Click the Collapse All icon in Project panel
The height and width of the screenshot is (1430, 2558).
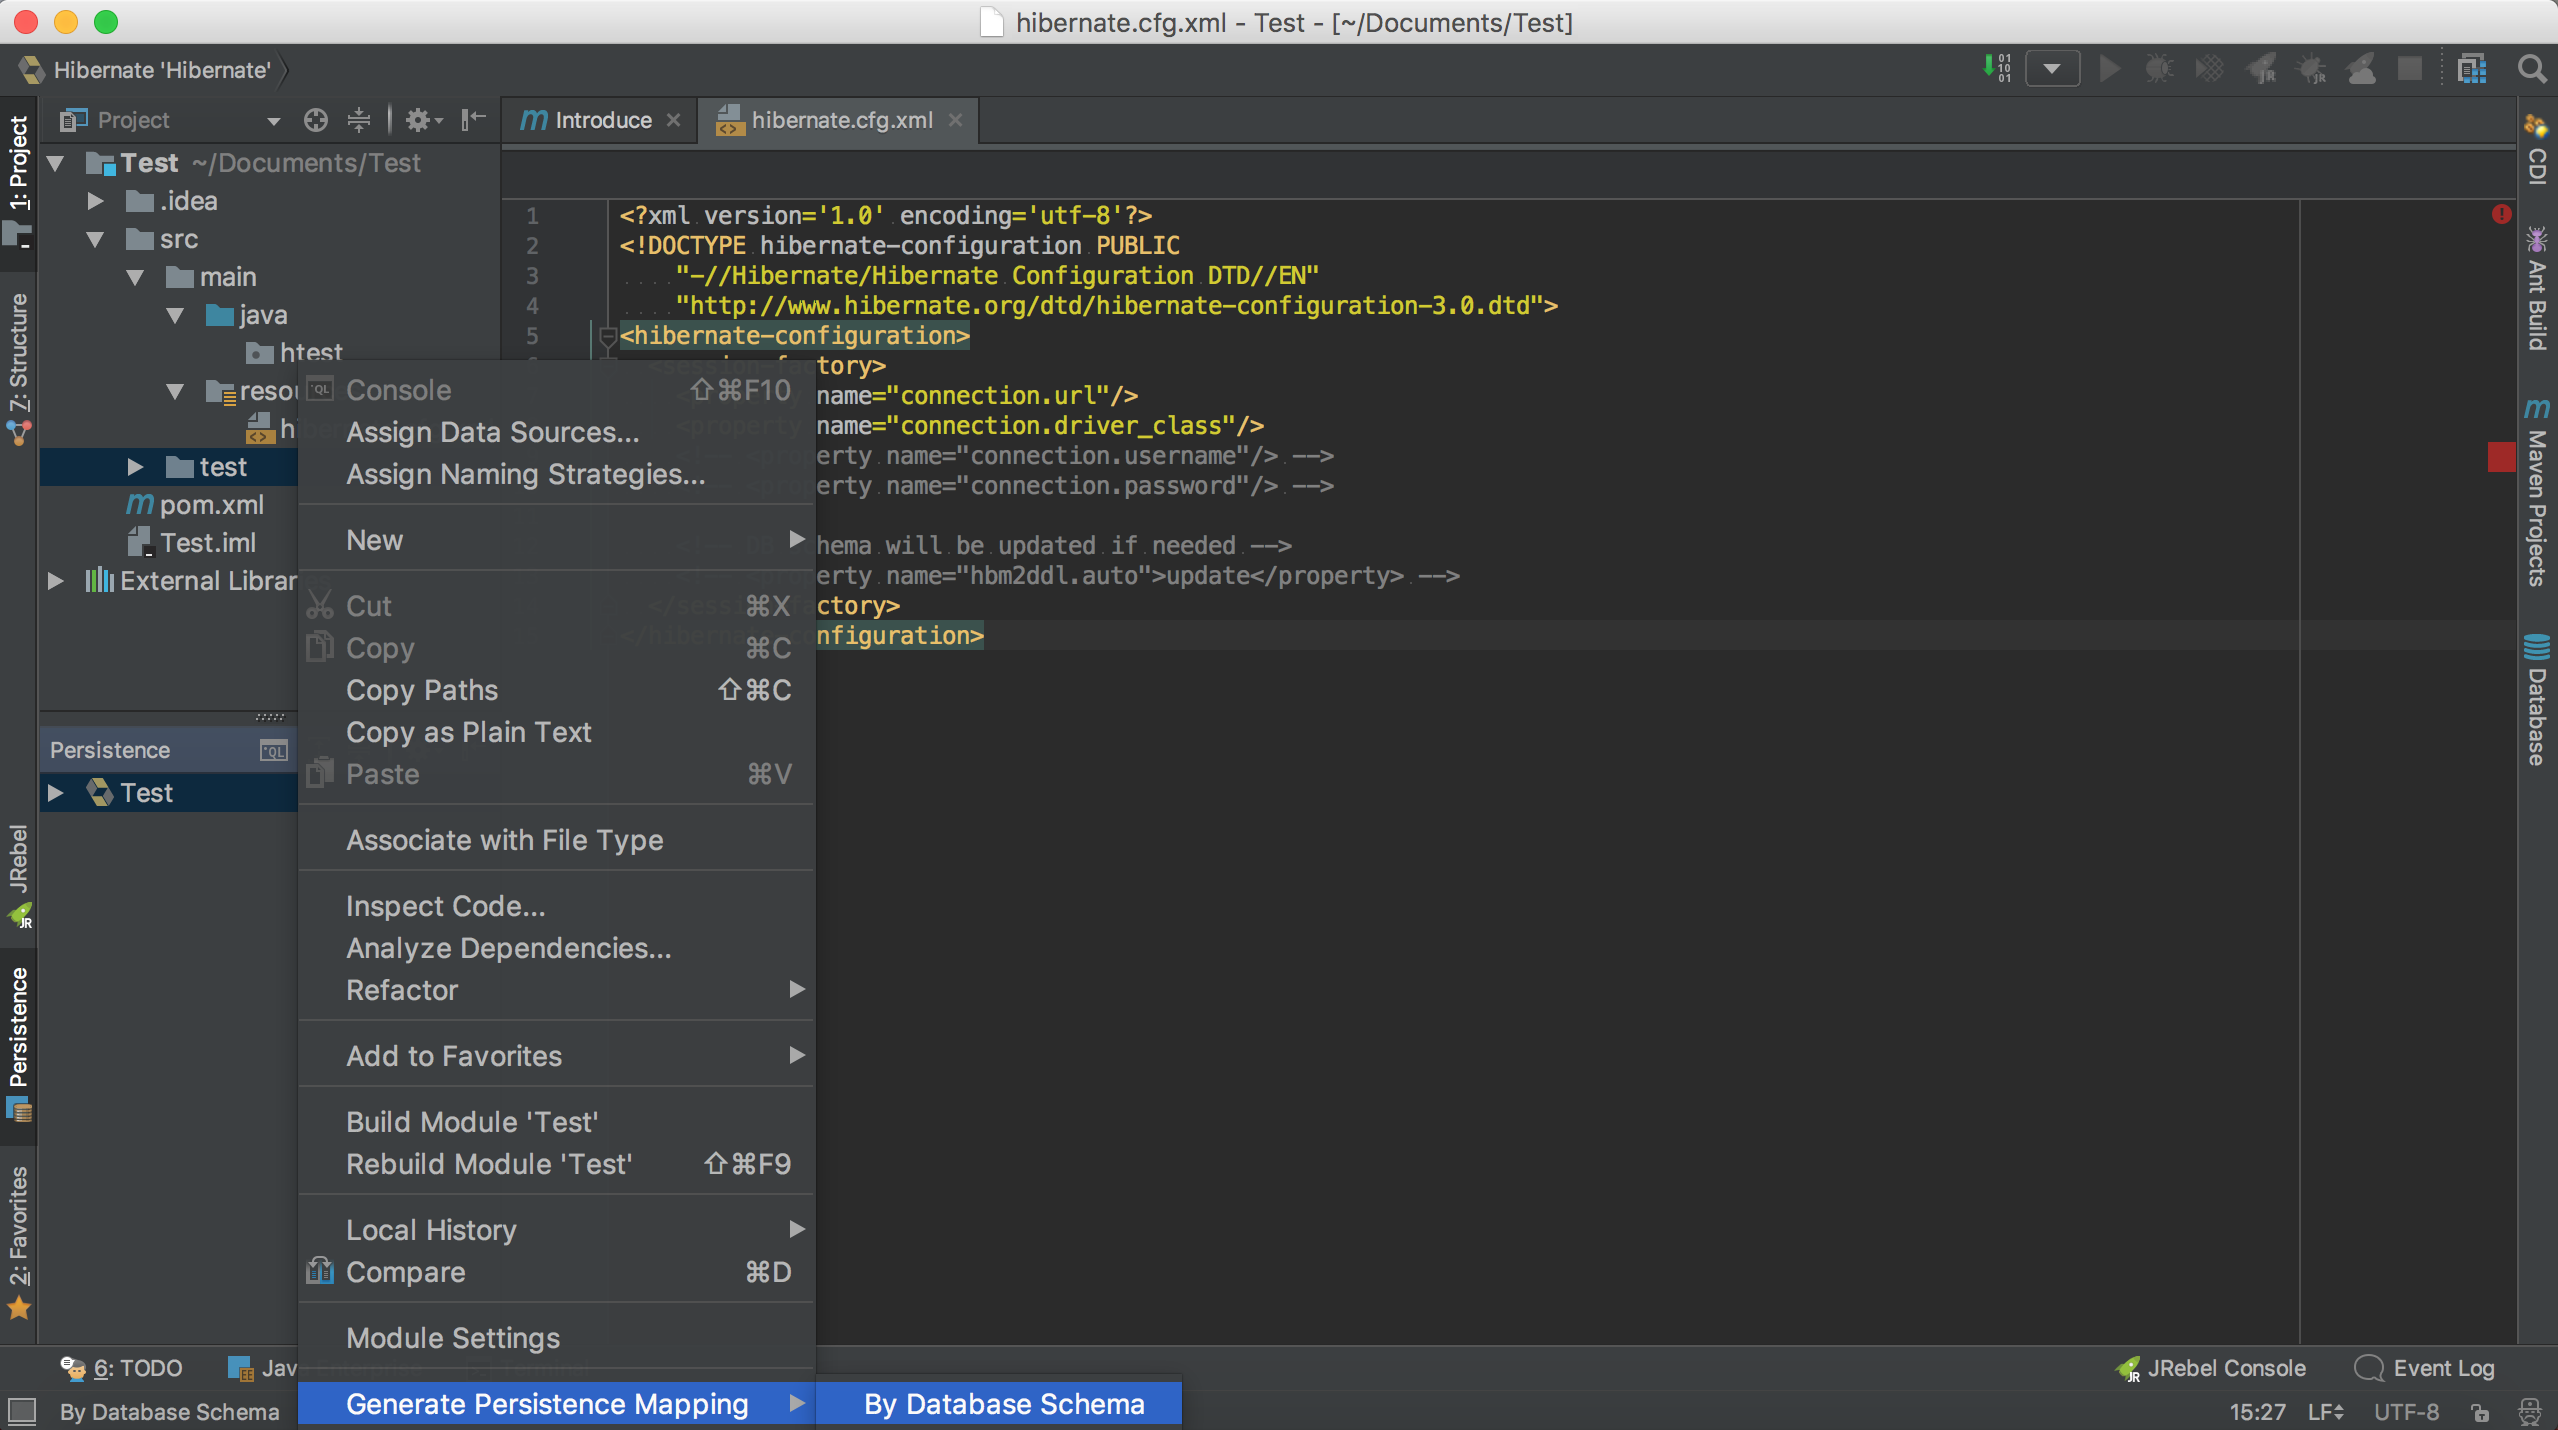[x=359, y=120]
